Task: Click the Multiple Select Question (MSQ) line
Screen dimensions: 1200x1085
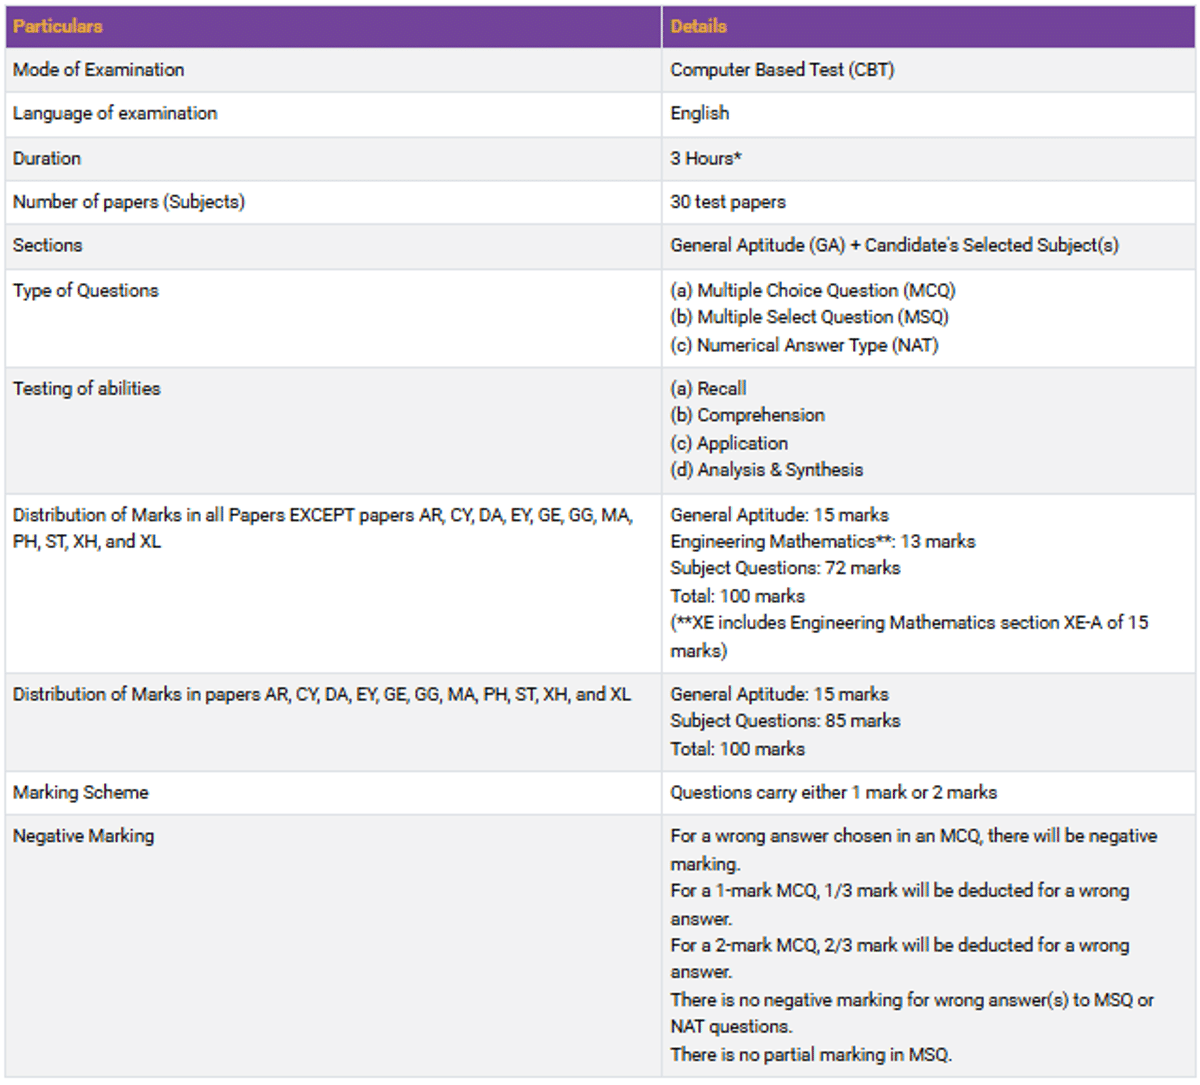Action: [809, 317]
